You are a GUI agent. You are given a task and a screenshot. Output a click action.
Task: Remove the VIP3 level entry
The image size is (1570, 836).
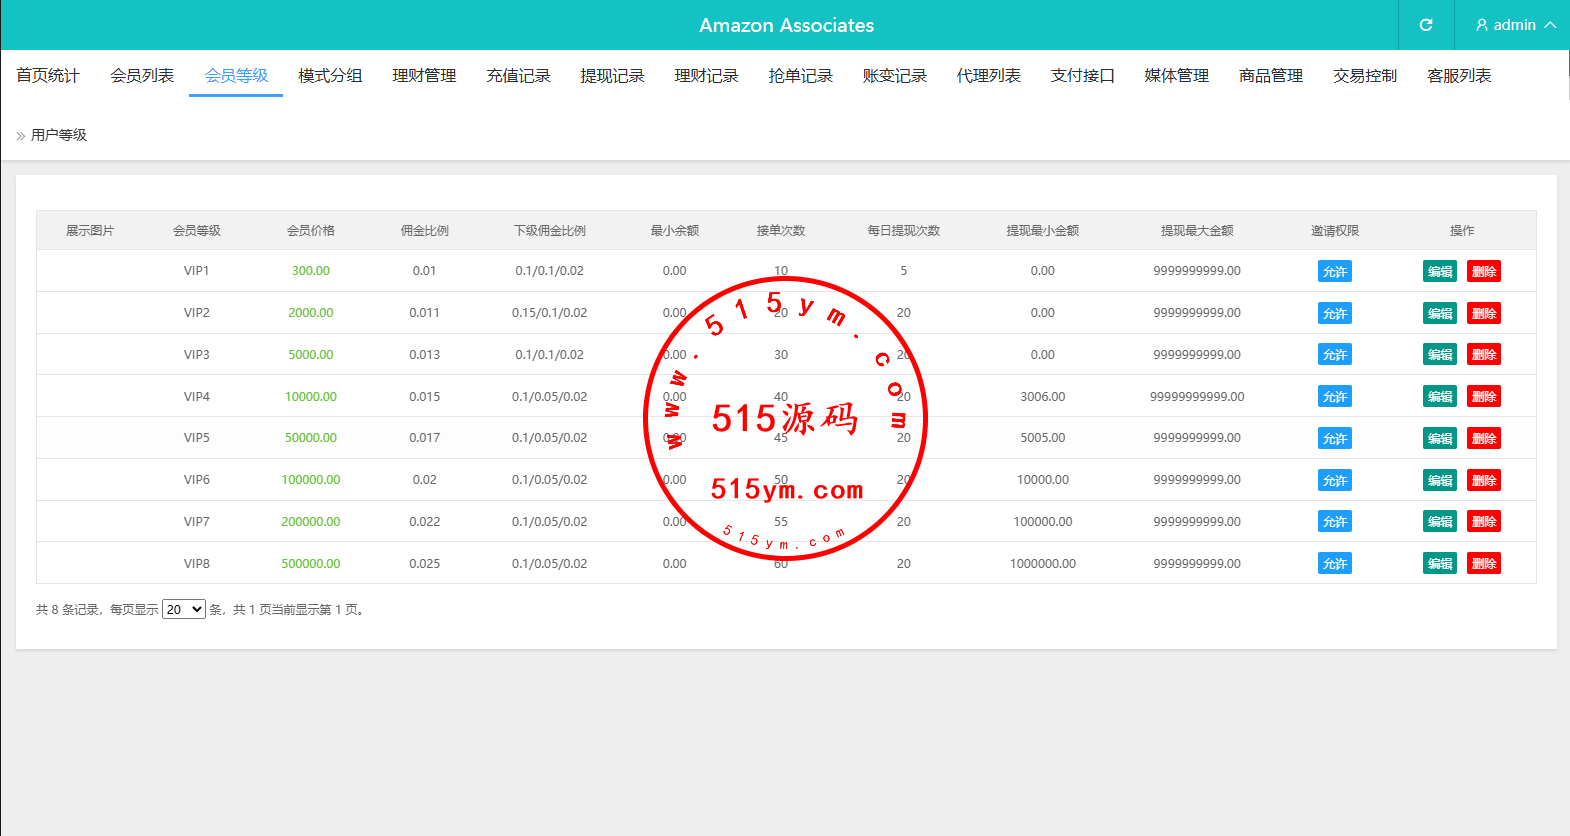click(x=1483, y=355)
